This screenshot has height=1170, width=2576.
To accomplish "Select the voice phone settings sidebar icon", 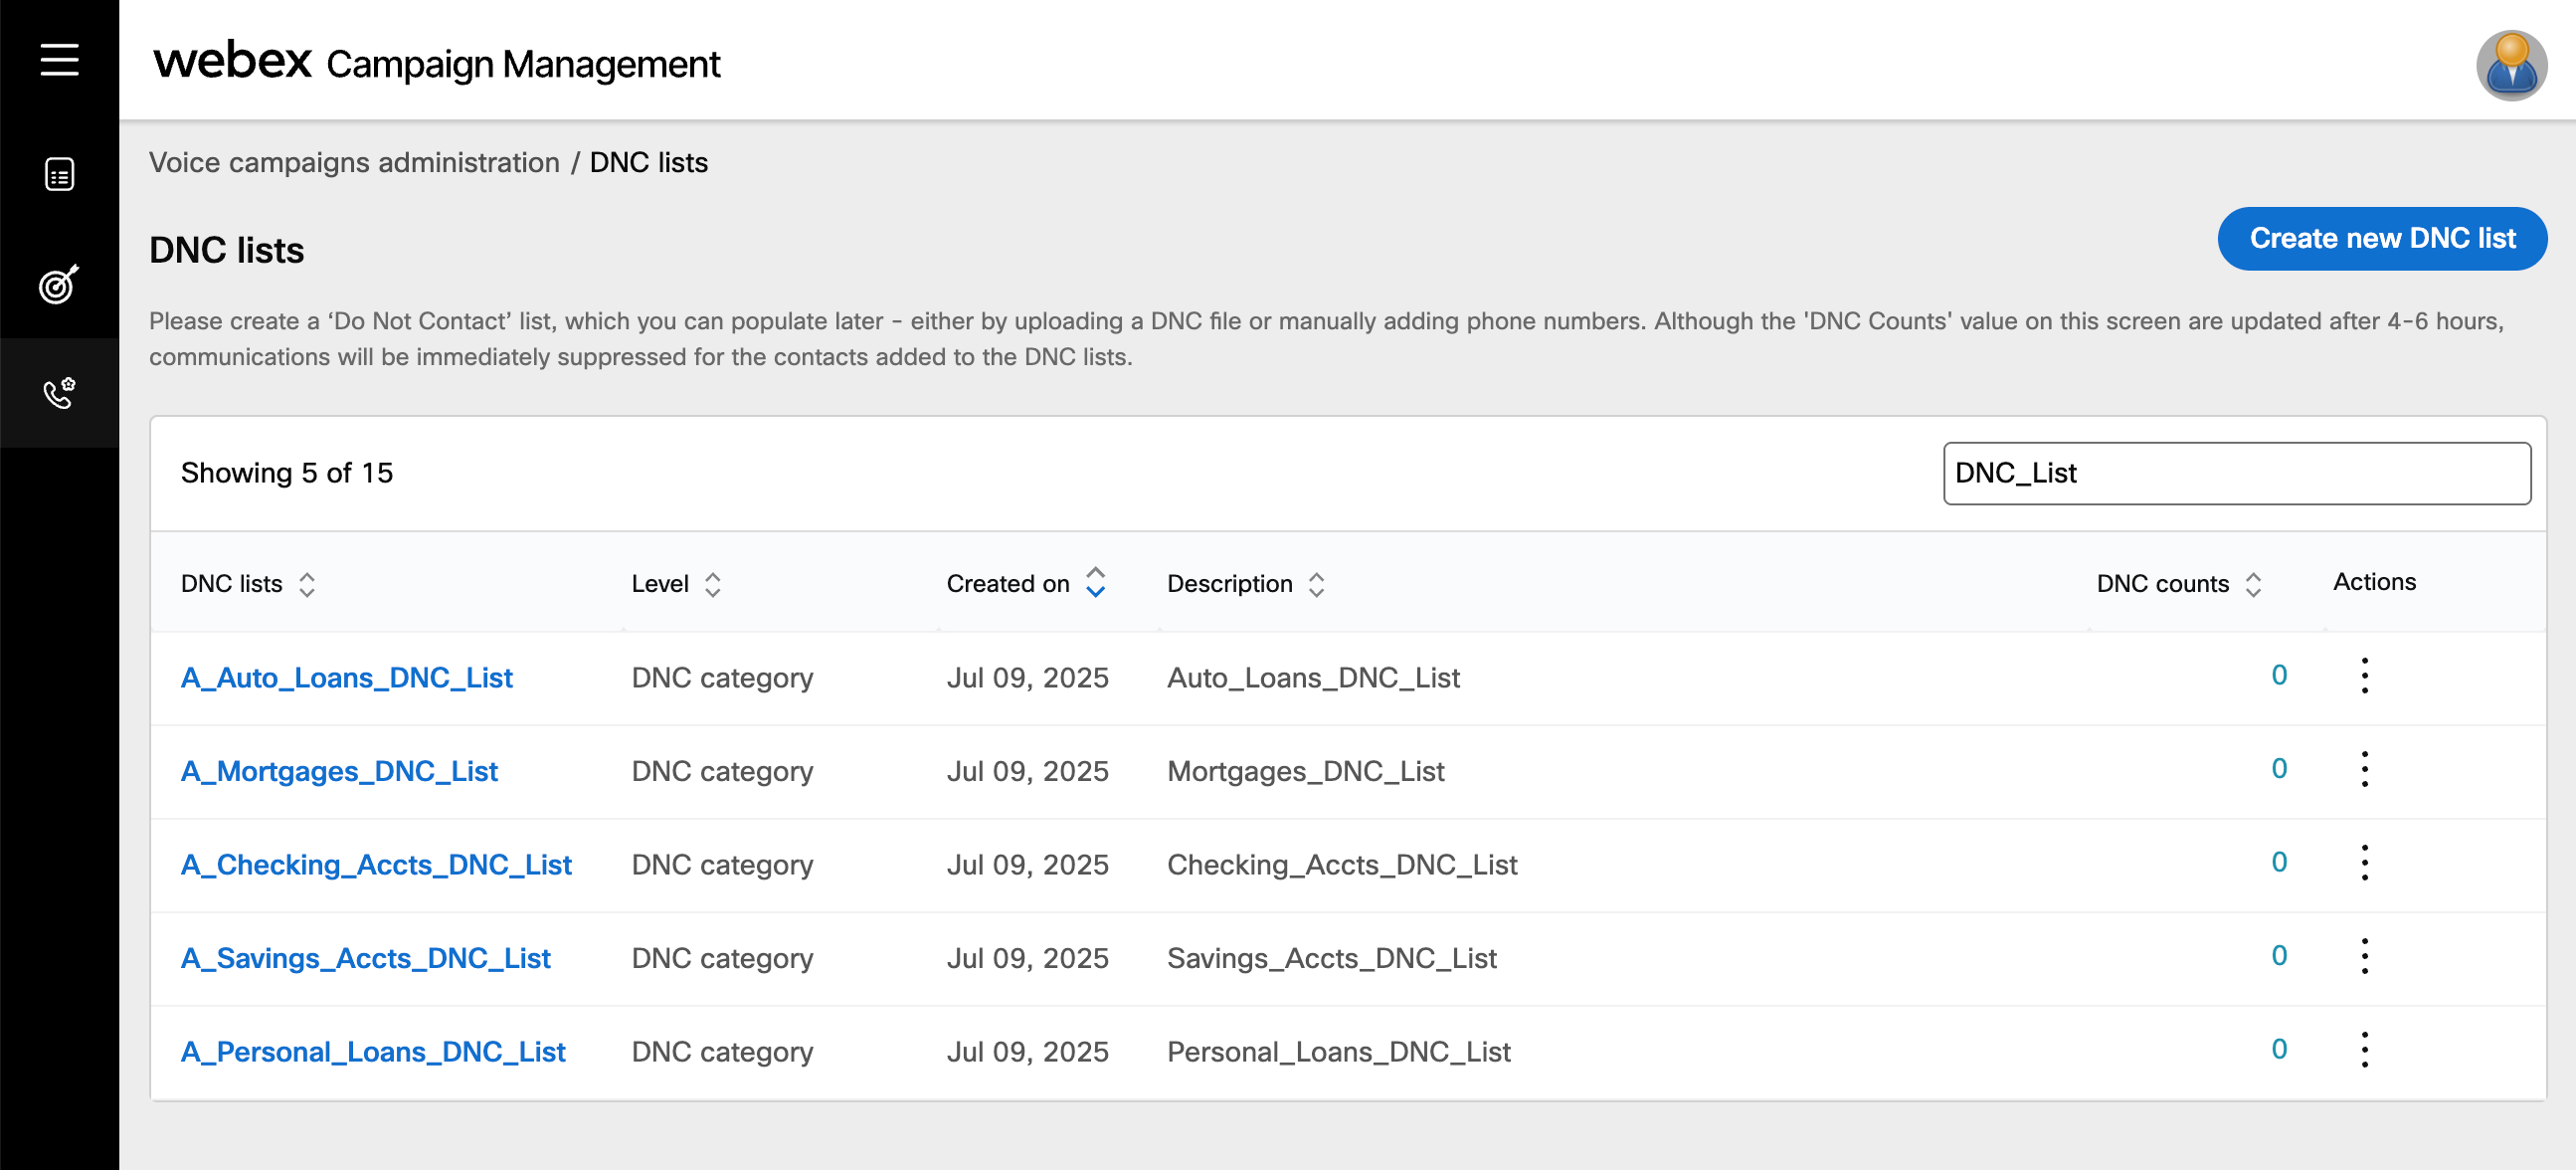I will coord(59,393).
